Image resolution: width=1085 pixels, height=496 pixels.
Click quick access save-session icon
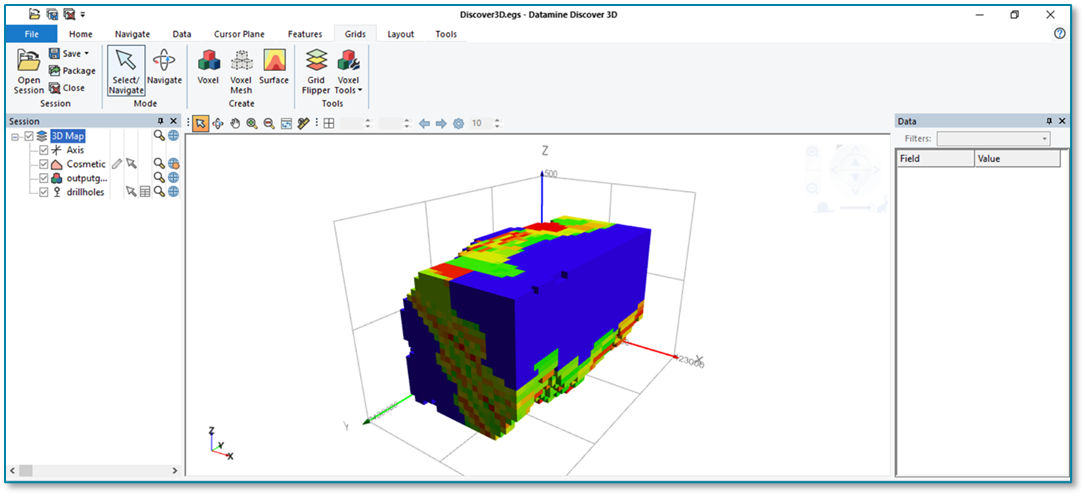52,13
